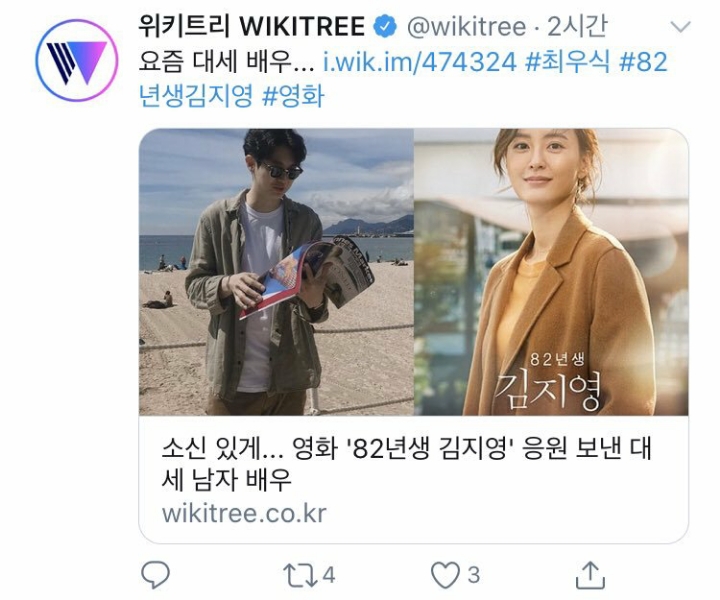
Task: Like the tweet with the heart icon
Action: click(x=445, y=575)
